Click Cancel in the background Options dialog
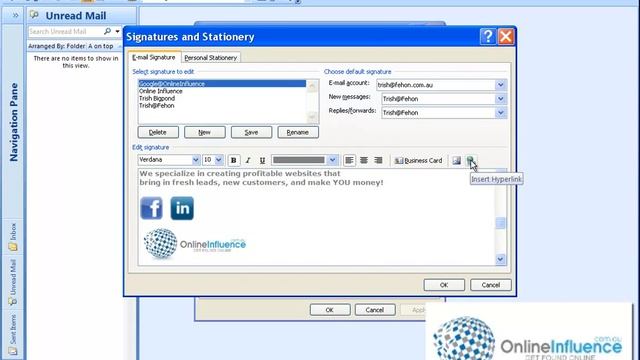Image resolution: width=640 pixels, height=360 pixels. tap(375, 310)
